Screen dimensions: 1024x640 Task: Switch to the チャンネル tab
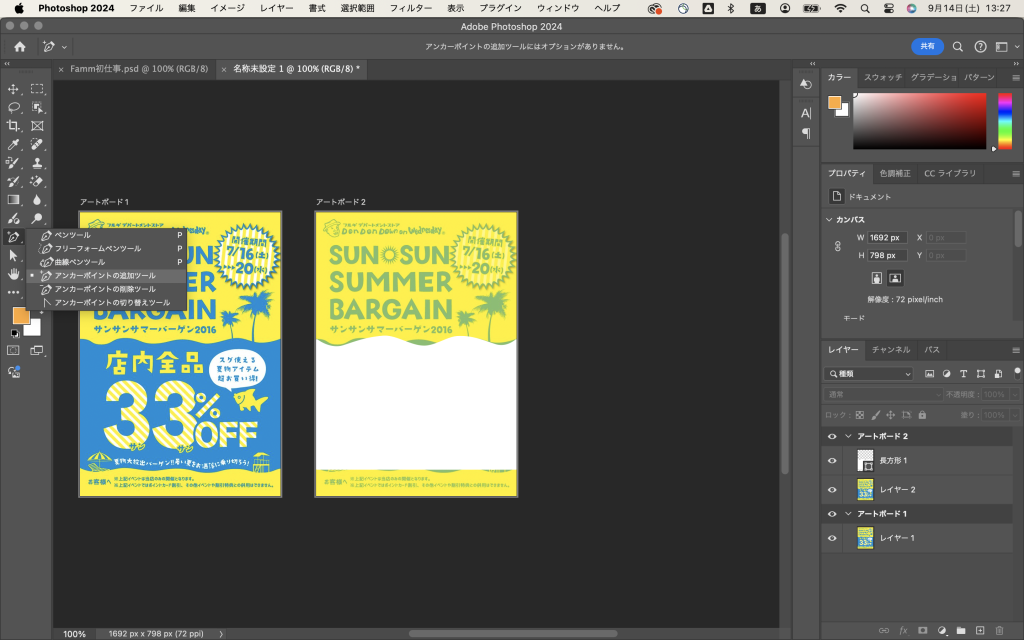(890, 349)
